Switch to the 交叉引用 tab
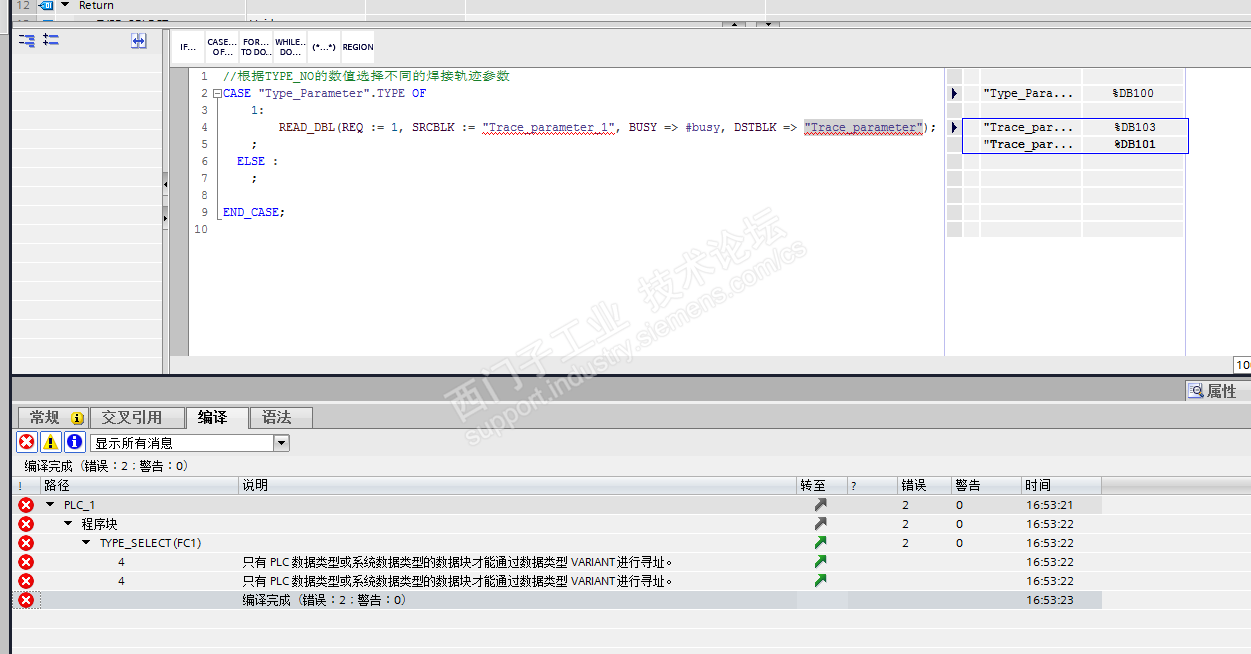 (138, 417)
